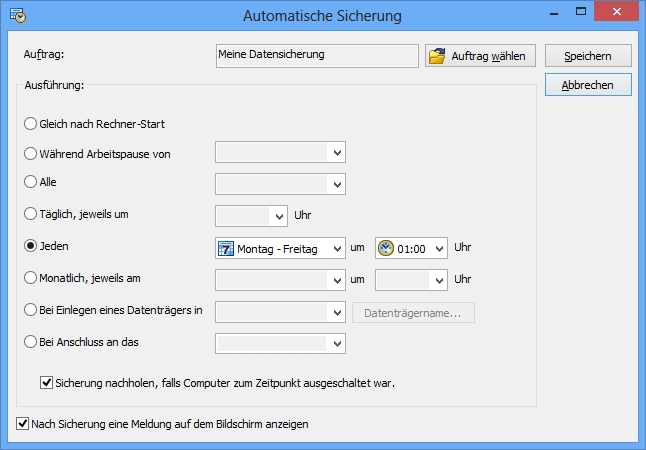The height and width of the screenshot is (450, 646).
Task: Close the Automatische Sicherung window
Action: (x=616, y=12)
